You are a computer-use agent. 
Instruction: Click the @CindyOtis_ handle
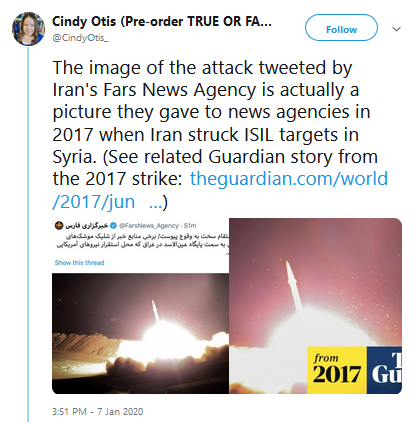coord(80,38)
